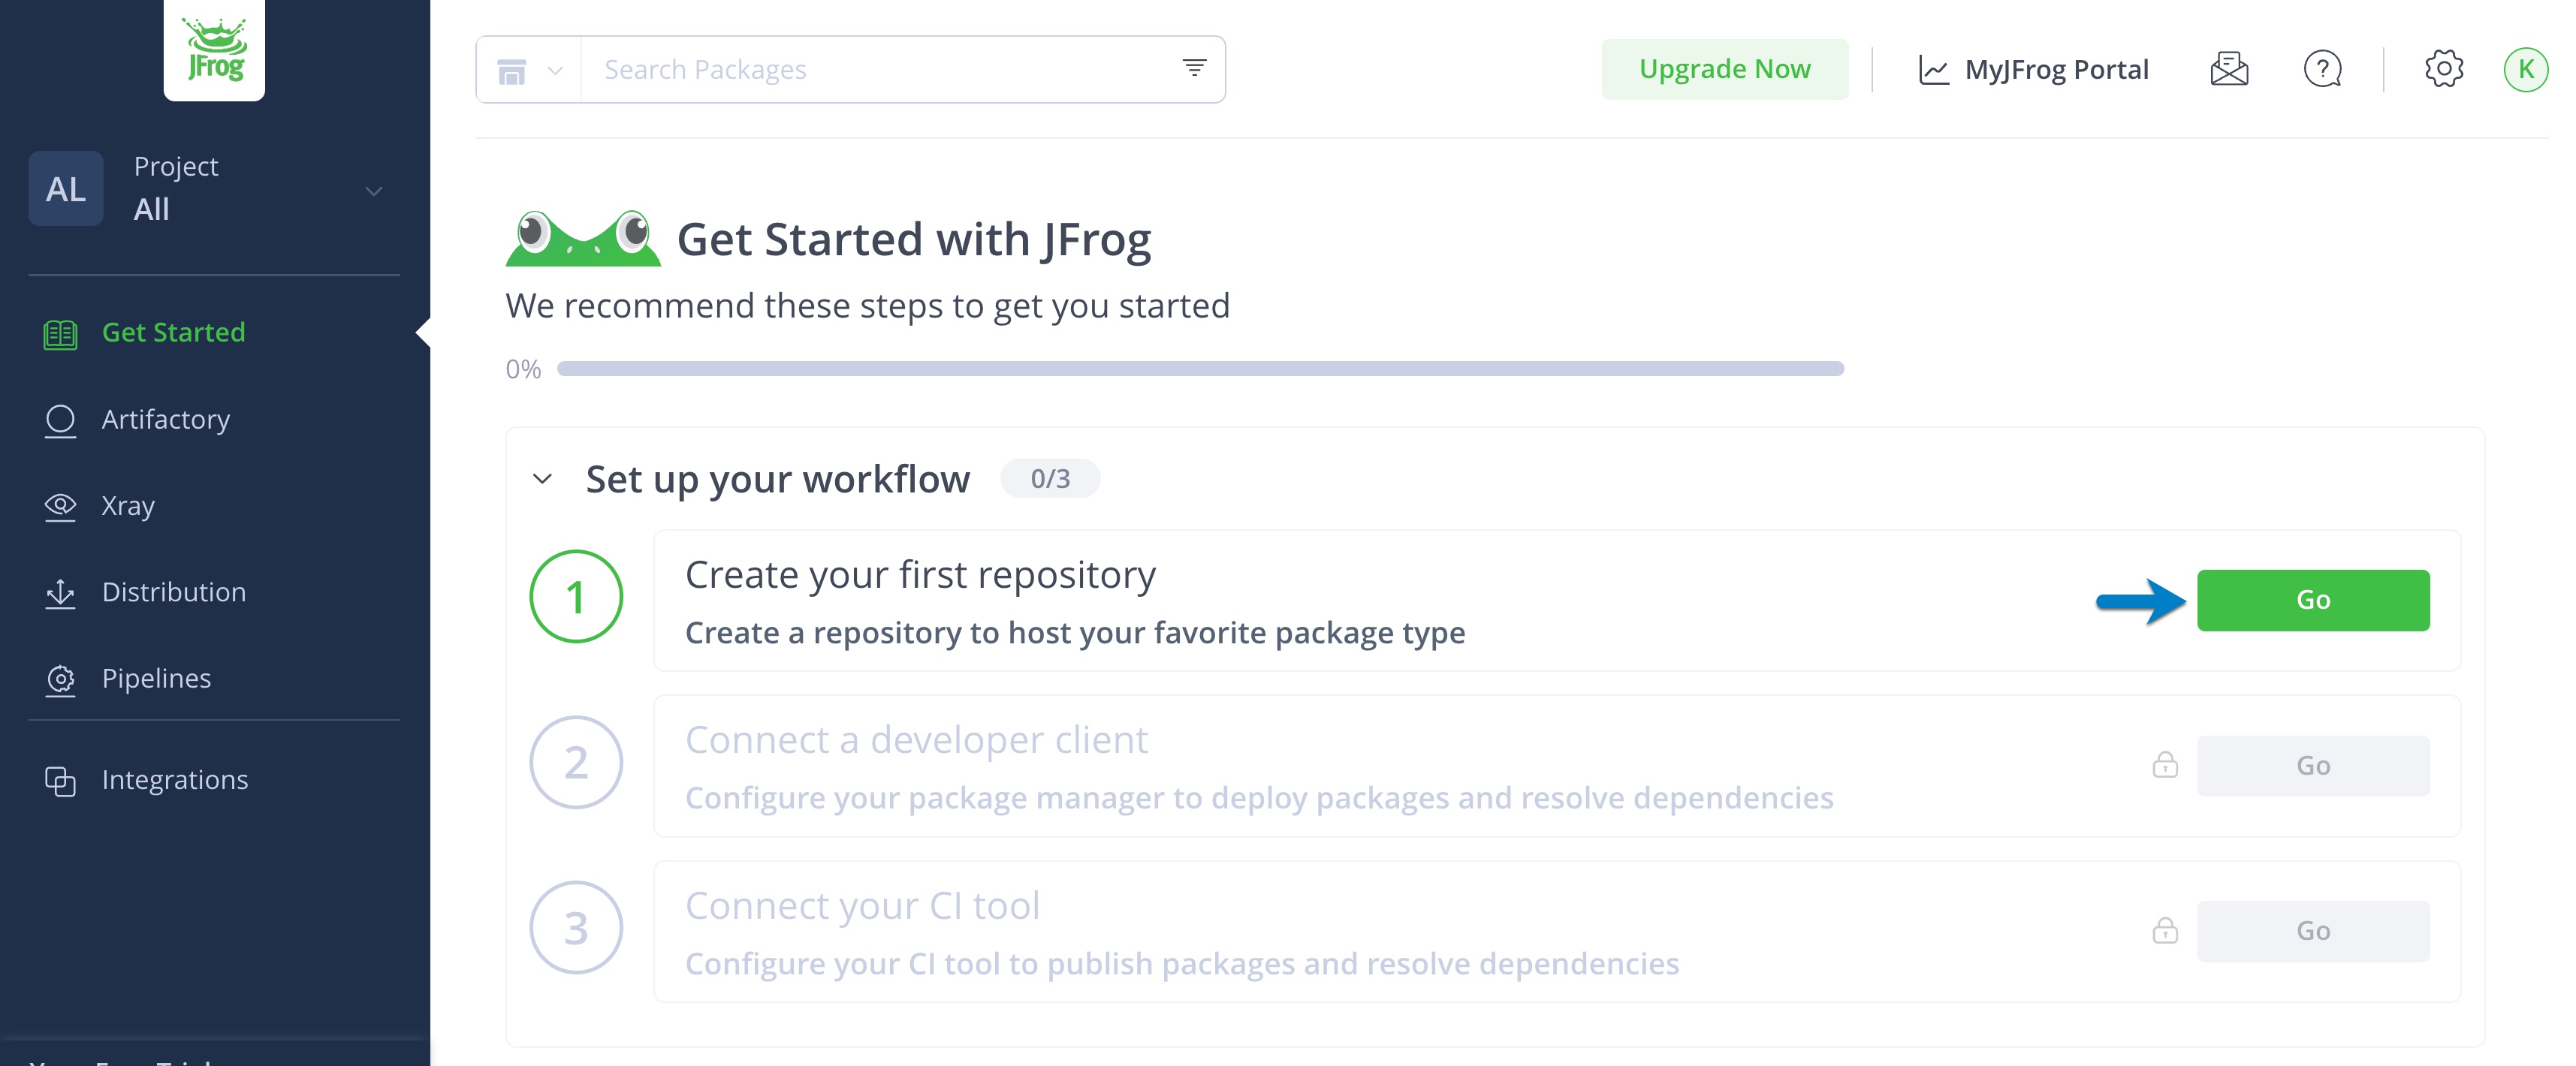Click the Artifactory circle icon
2576x1066 pixels.
tap(60, 420)
